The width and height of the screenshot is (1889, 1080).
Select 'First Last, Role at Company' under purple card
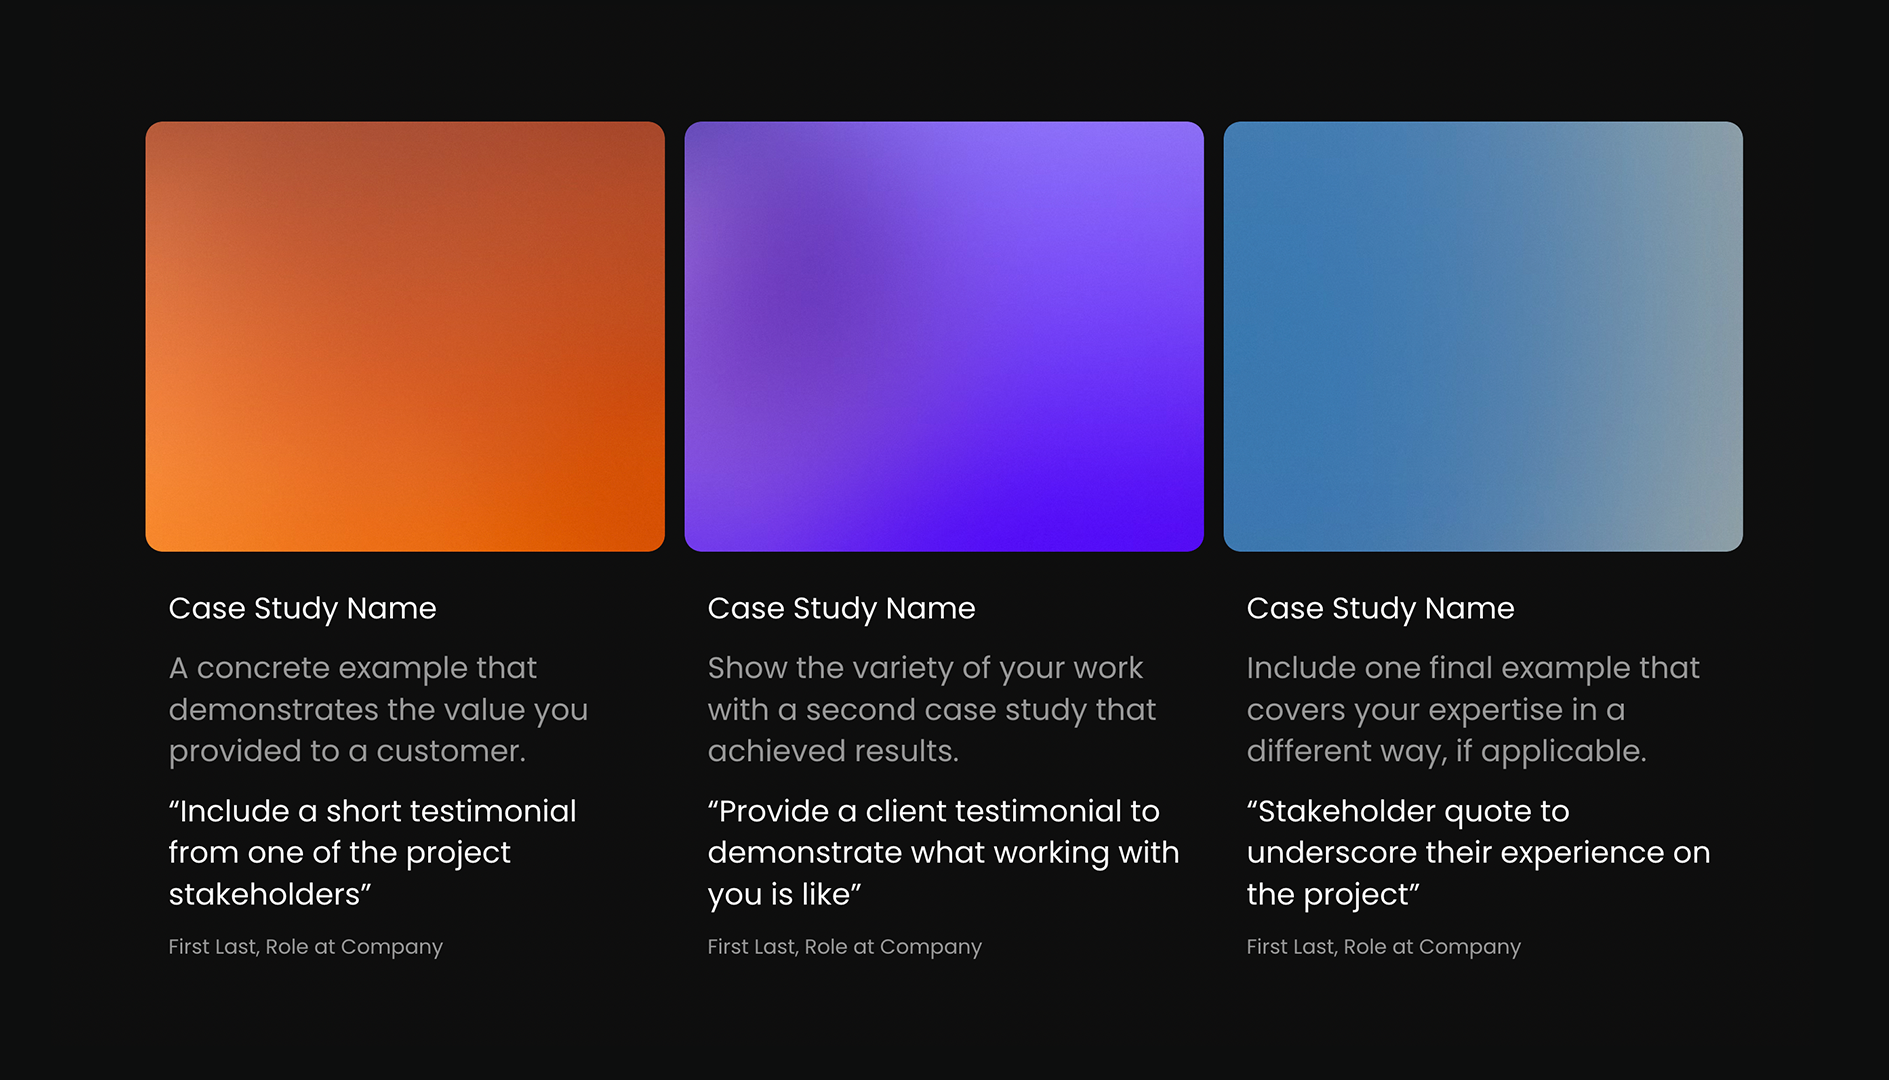point(844,947)
